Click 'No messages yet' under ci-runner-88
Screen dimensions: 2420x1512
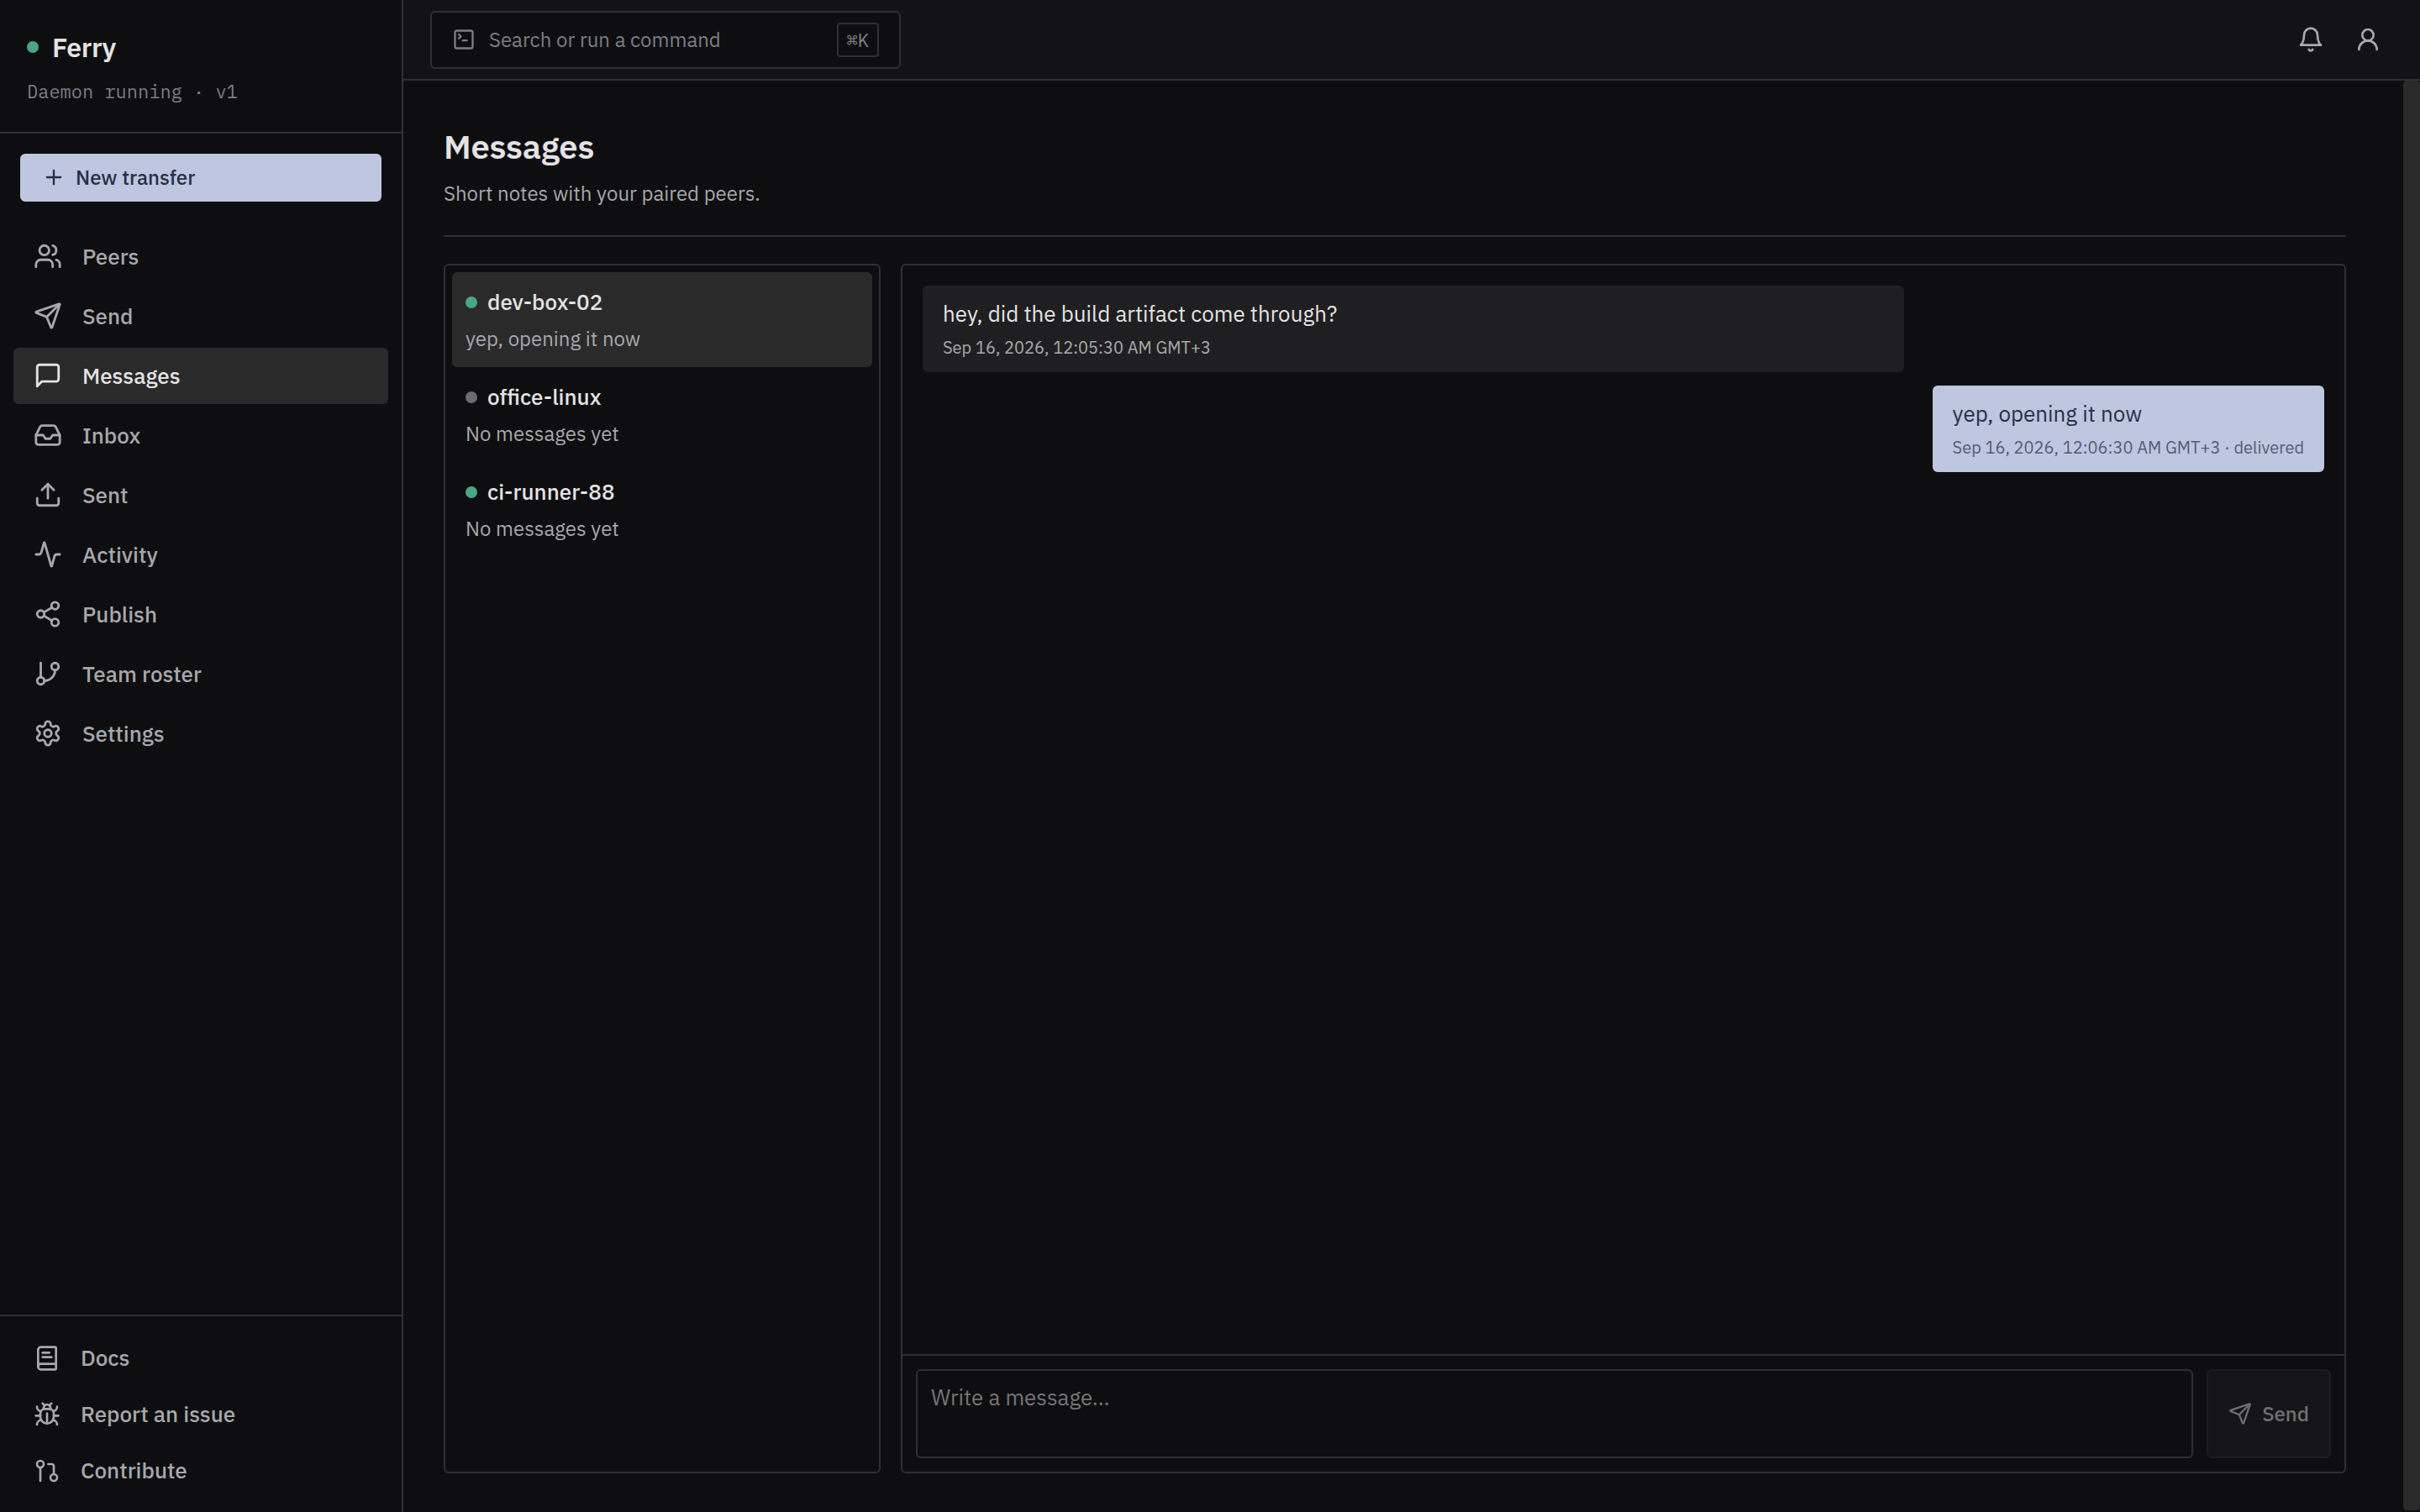point(542,529)
